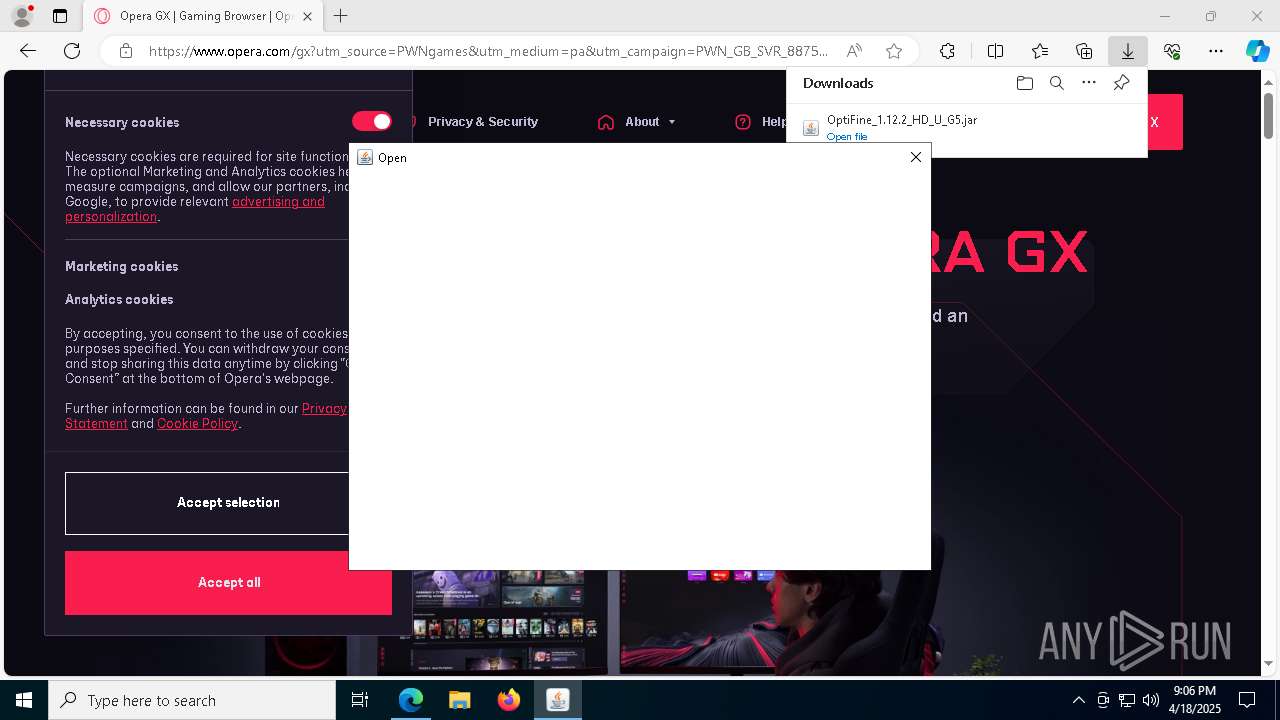Open Task View on taskbar

coord(360,700)
